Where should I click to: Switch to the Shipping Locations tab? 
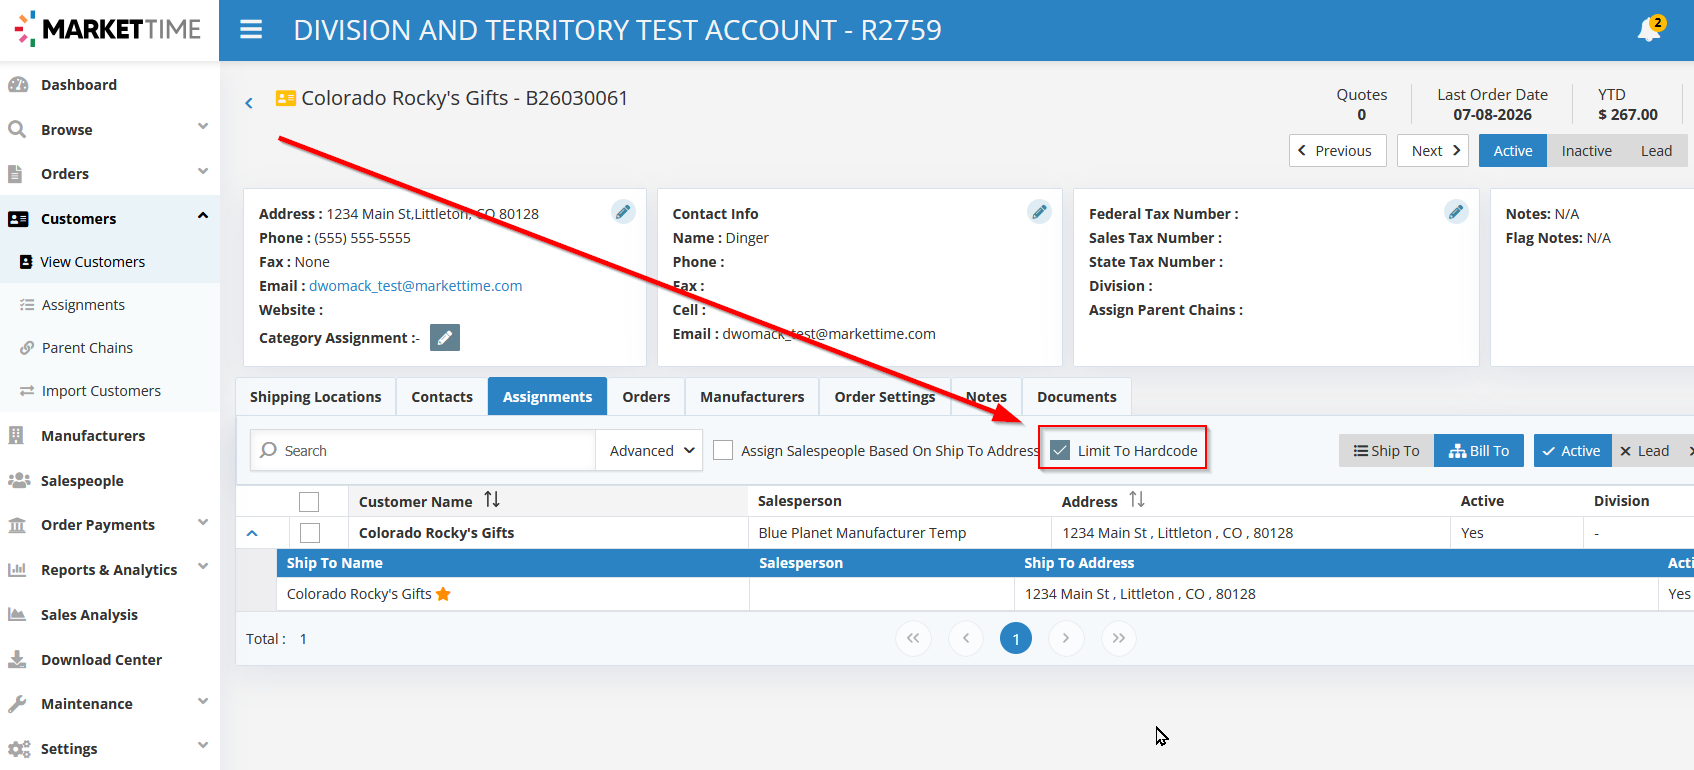[316, 397]
